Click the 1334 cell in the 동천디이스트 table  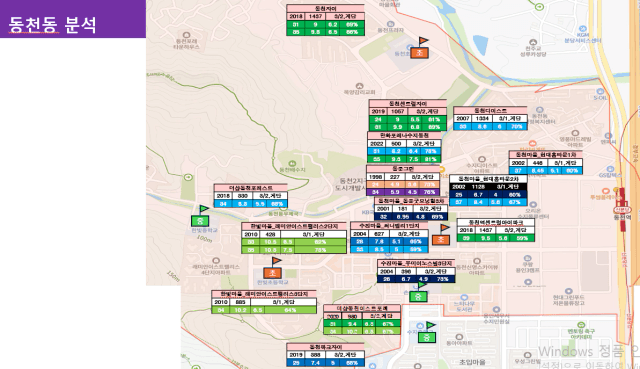click(482, 118)
